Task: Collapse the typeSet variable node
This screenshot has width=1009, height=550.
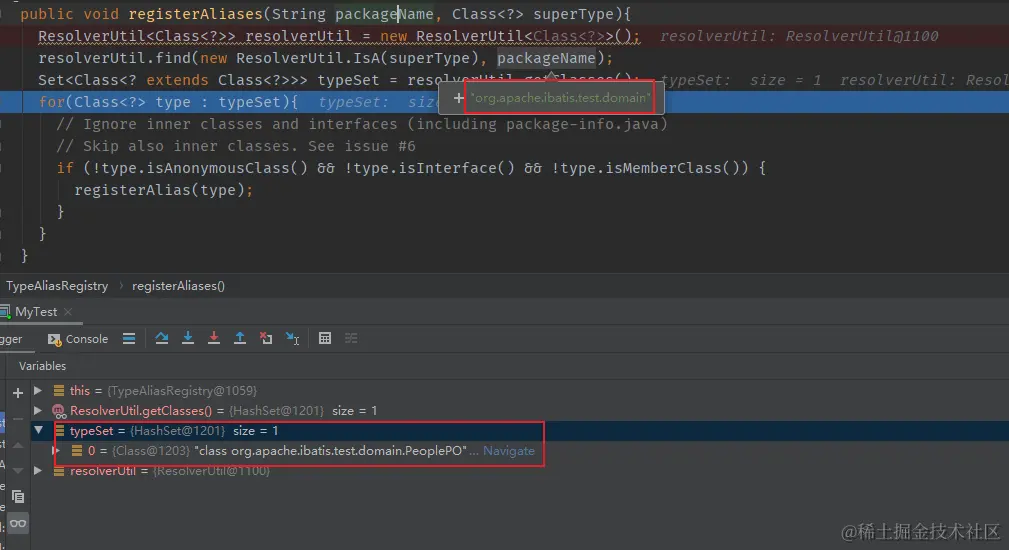Action: [x=39, y=430]
